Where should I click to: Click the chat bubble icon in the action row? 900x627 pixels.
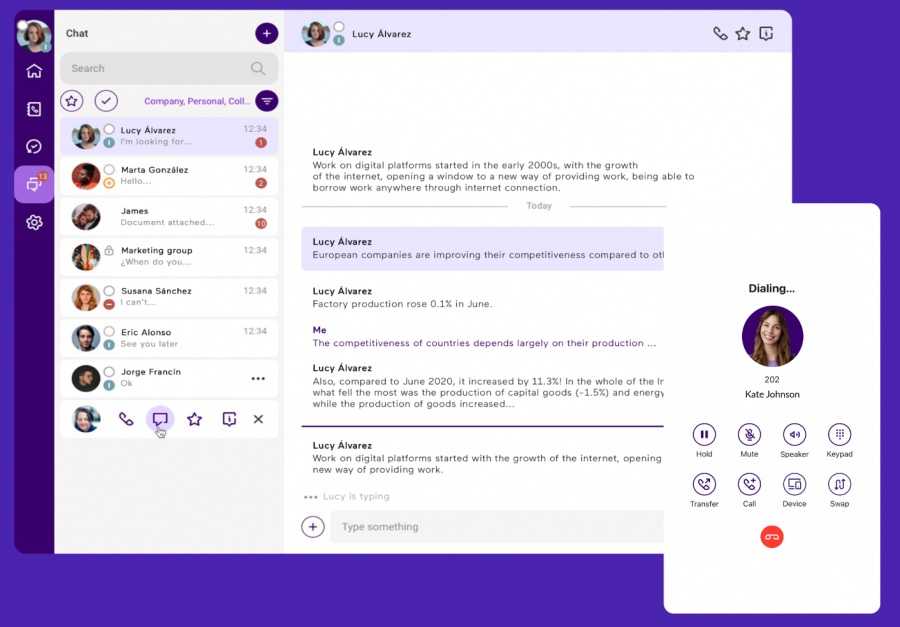click(x=160, y=419)
